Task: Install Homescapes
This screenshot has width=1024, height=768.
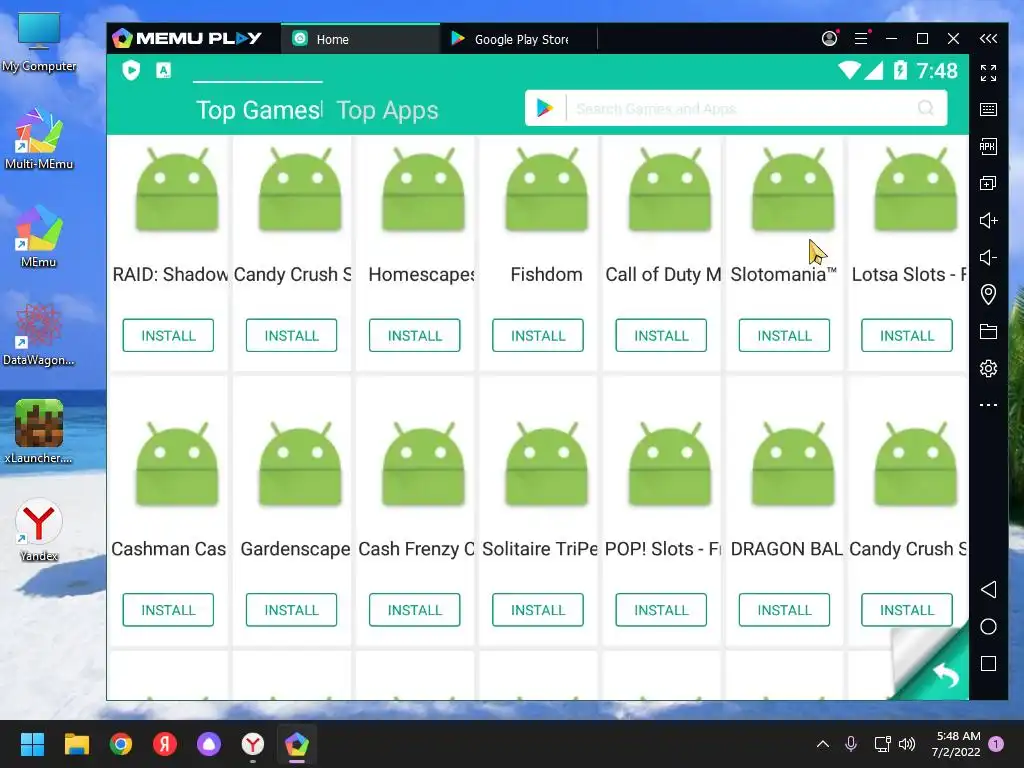Action: tap(415, 336)
